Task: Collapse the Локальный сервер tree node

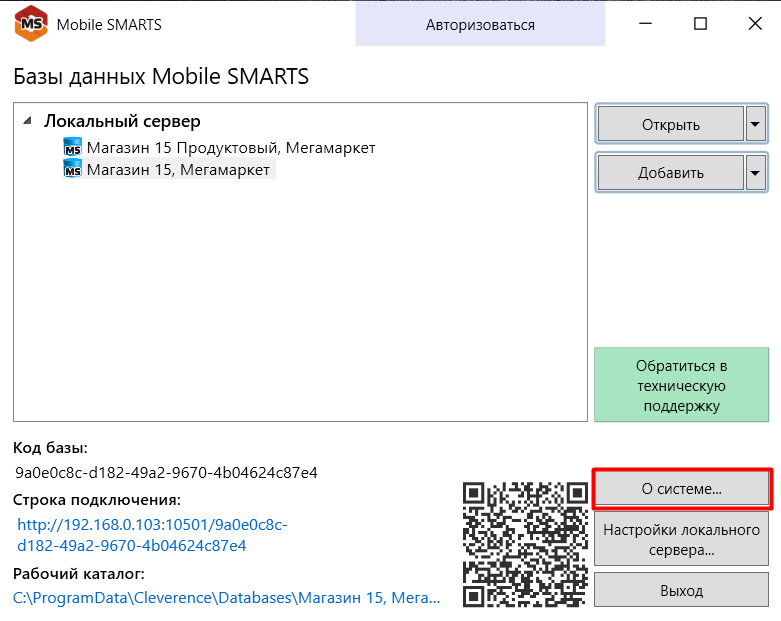Action: coord(28,121)
